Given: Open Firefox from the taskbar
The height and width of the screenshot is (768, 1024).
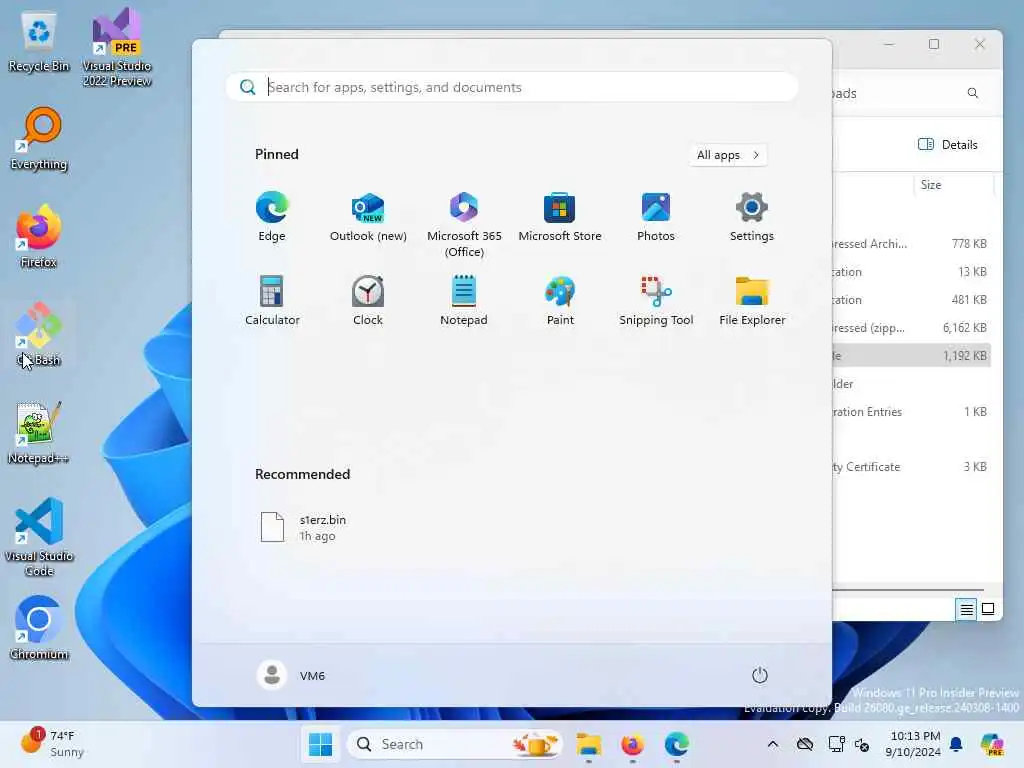Looking at the screenshot, I should pyautogui.click(x=632, y=744).
